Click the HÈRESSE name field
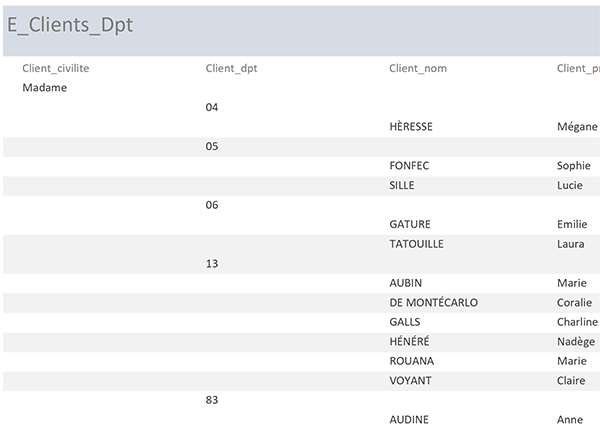 tap(411, 126)
